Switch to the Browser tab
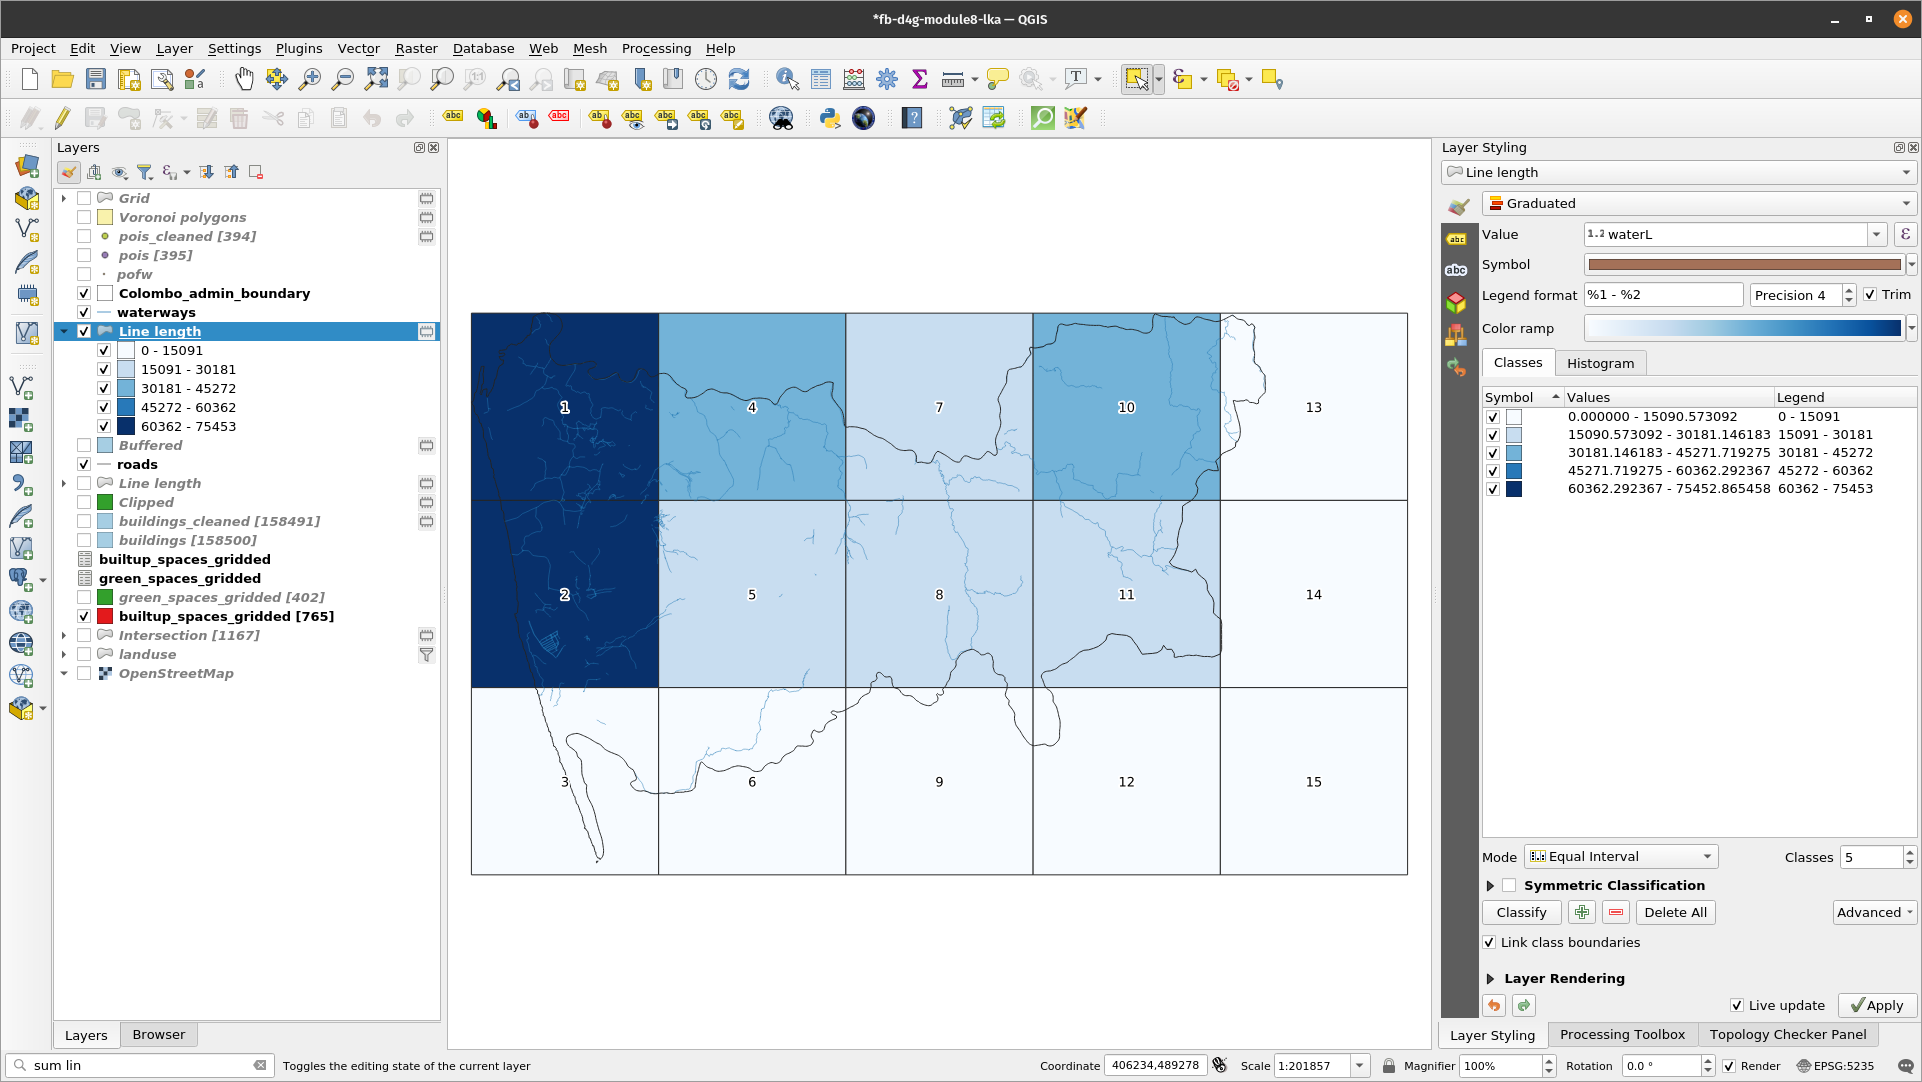The image size is (1922, 1082). pyautogui.click(x=159, y=1035)
